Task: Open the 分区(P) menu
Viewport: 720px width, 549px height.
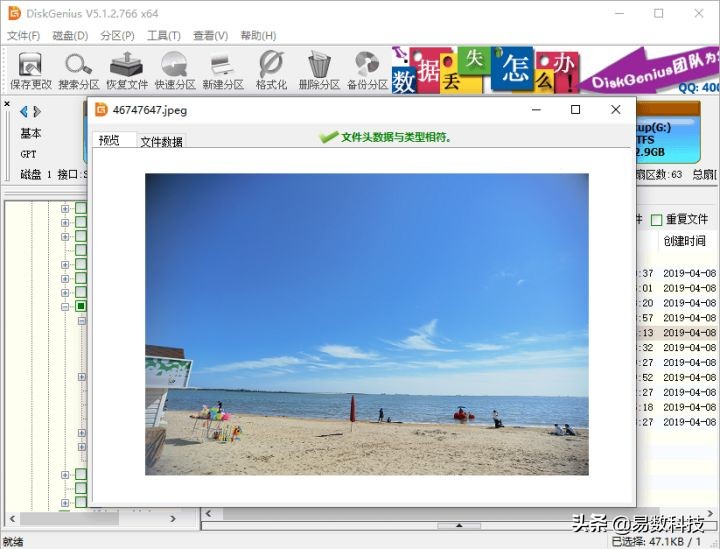Action: [x=117, y=35]
